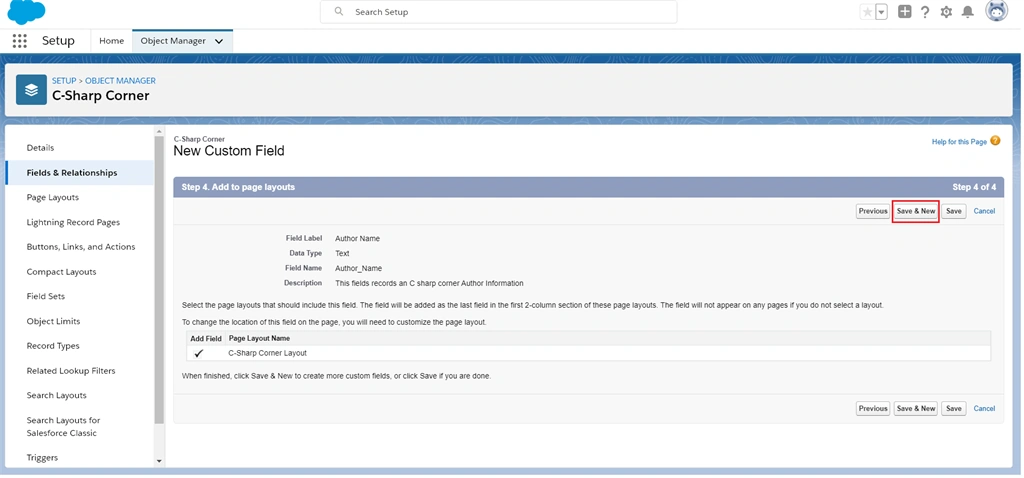1024x478 pixels.
Task: Open the favorites list dropdown arrow
Action: pos(882,12)
